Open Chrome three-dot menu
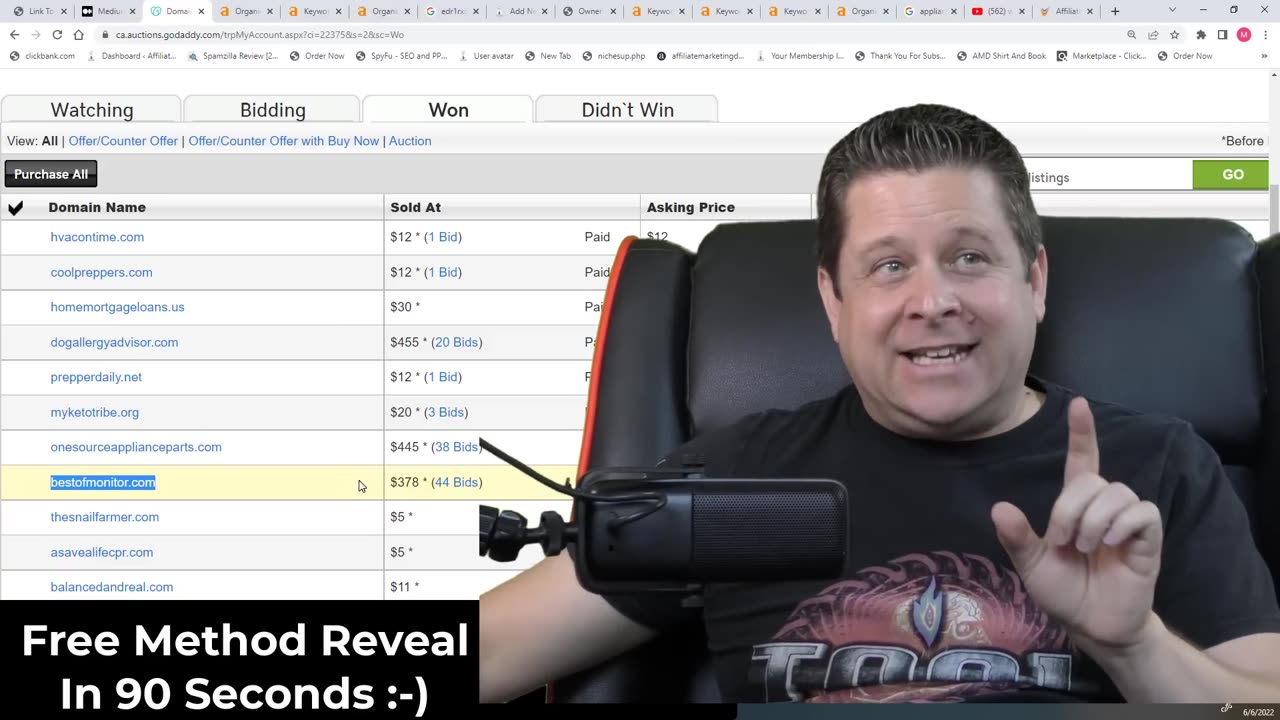This screenshot has width=1280, height=720. click(x=1266, y=34)
